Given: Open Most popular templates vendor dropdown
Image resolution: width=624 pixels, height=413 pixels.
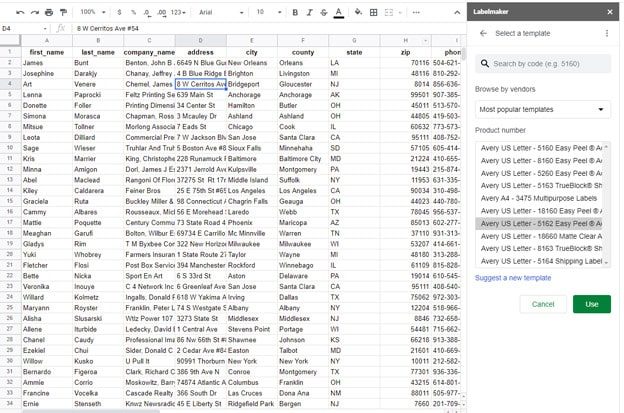Looking at the screenshot, I should tap(542, 109).
